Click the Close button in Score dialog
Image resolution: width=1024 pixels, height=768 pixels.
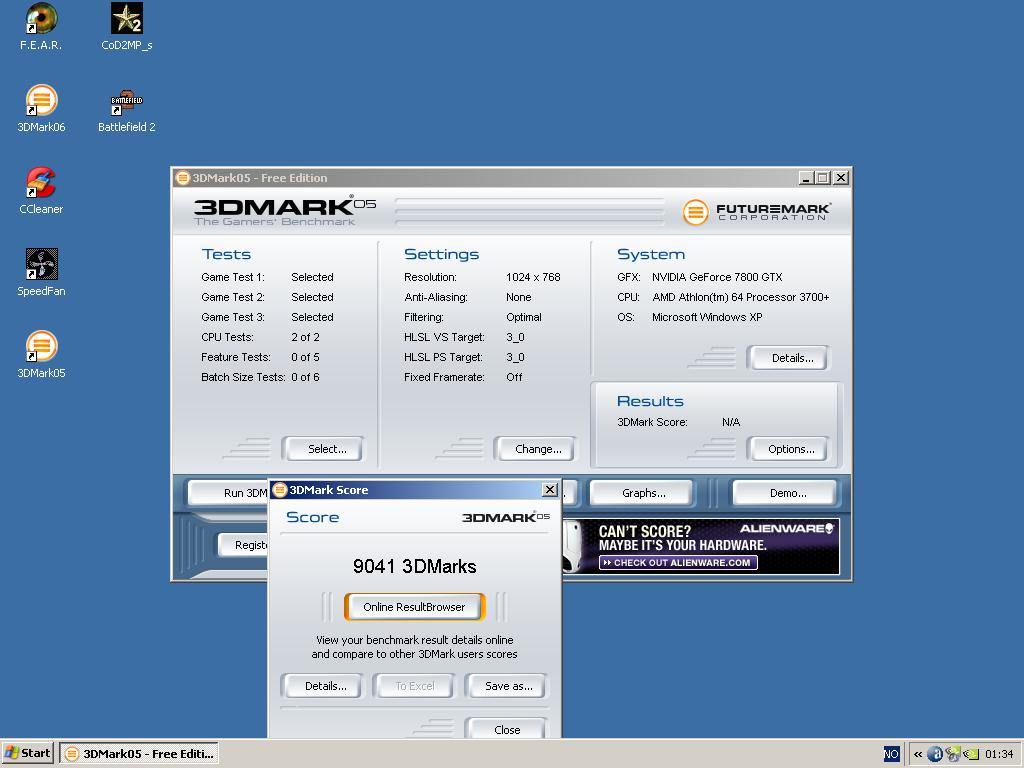[507, 729]
